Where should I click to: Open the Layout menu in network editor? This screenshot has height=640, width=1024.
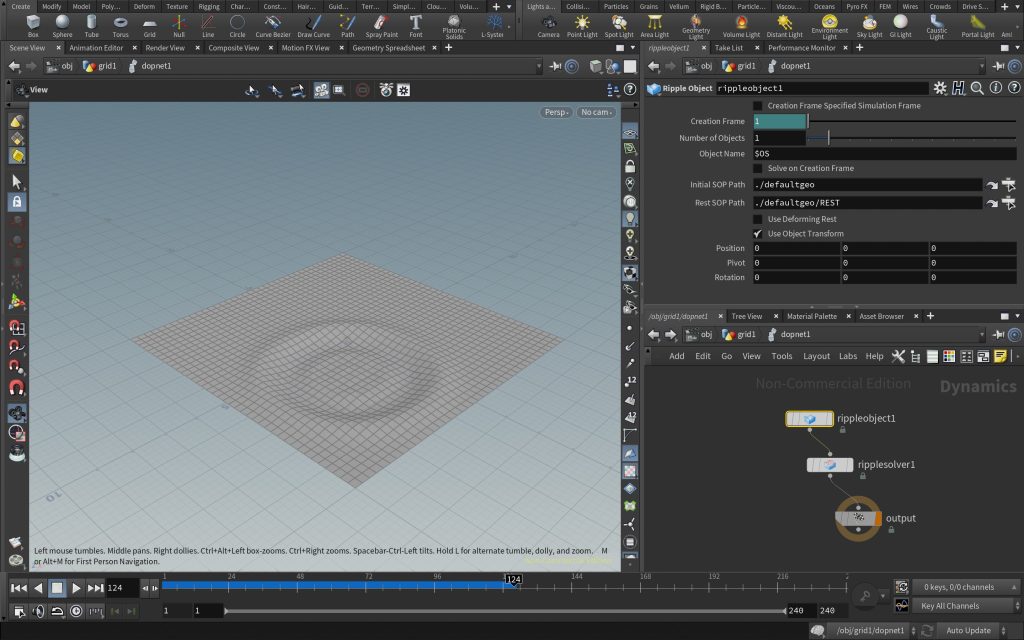click(816, 357)
